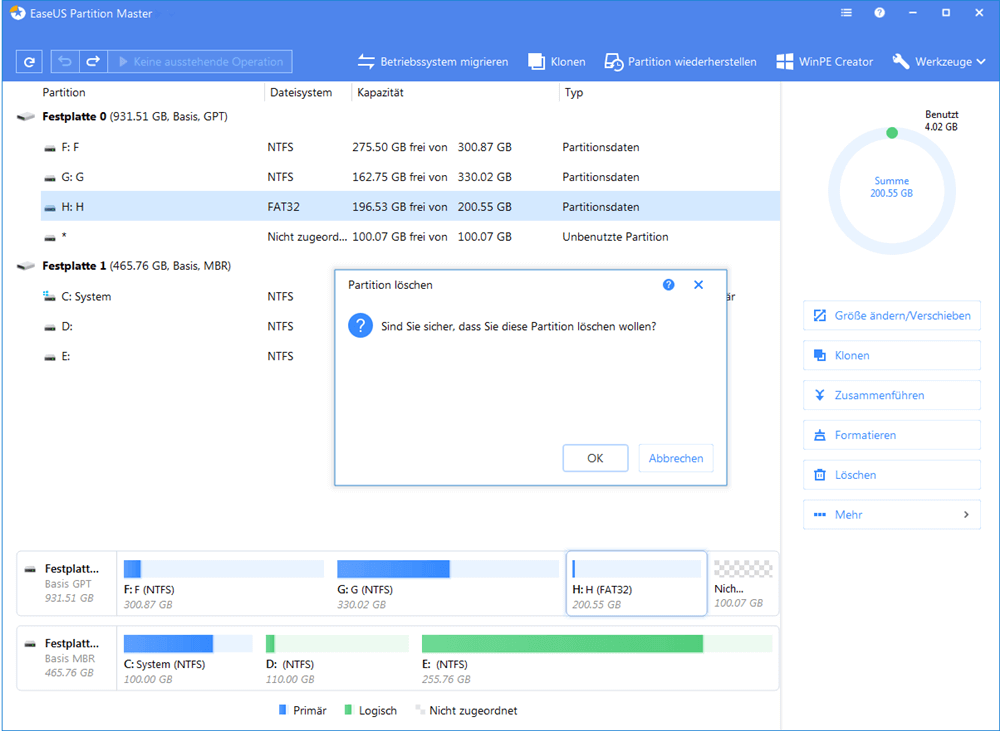Click the undo arrow icon
1000x731 pixels.
65,61
